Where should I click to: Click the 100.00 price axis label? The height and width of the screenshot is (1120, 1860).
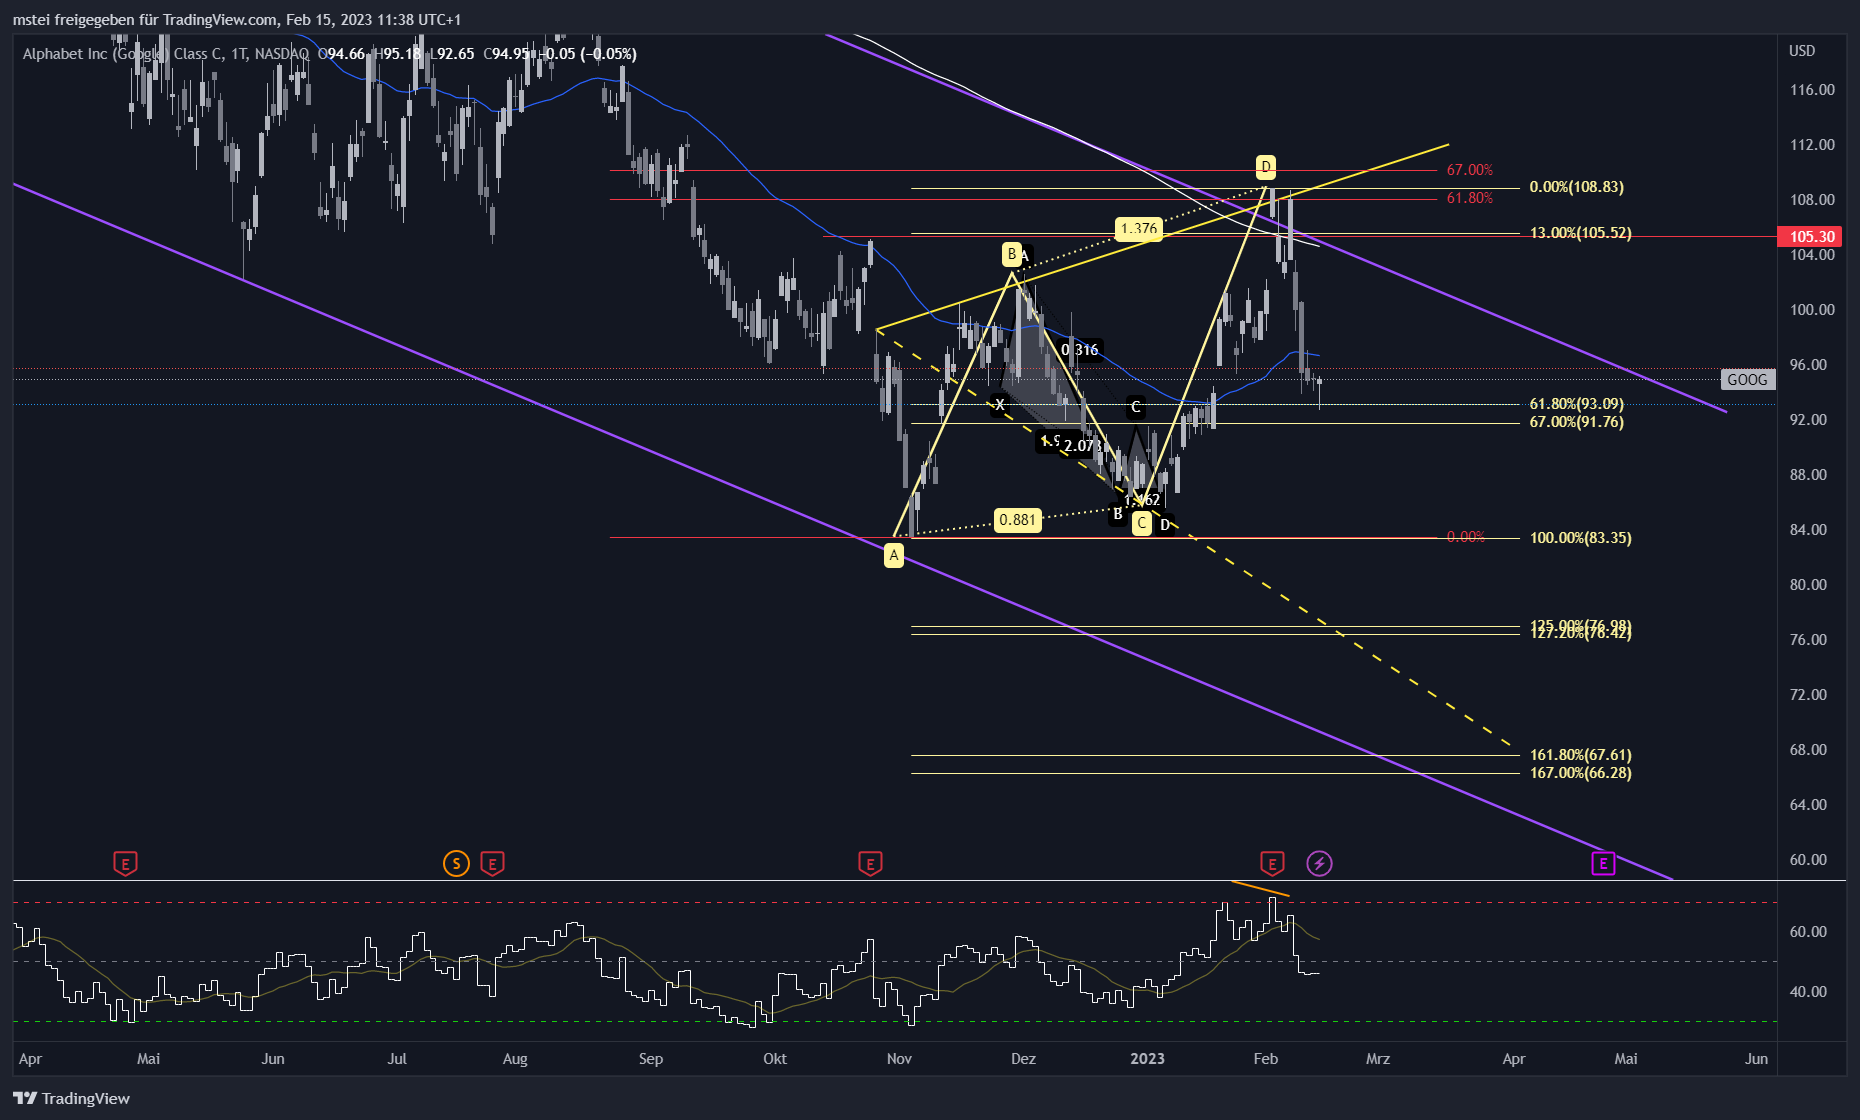(x=1812, y=310)
